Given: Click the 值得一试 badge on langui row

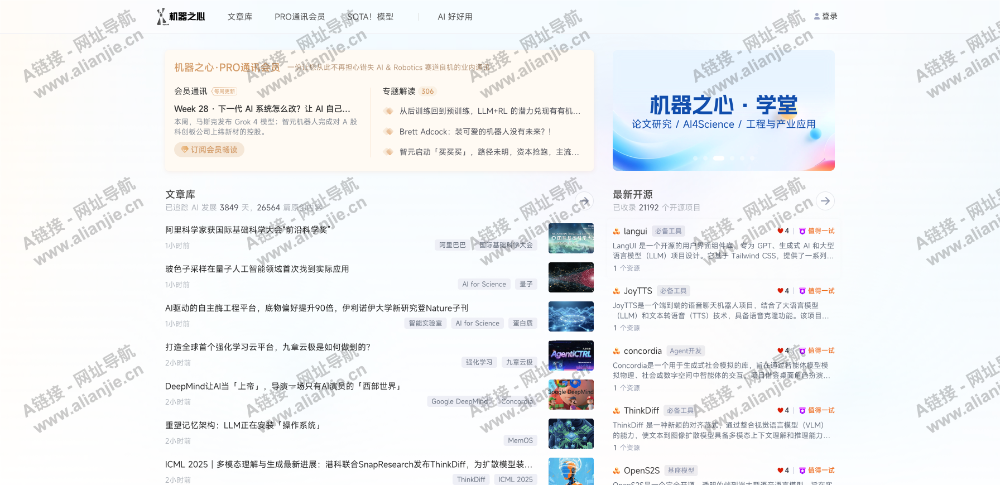Looking at the screenshot, I should (816, 231).
